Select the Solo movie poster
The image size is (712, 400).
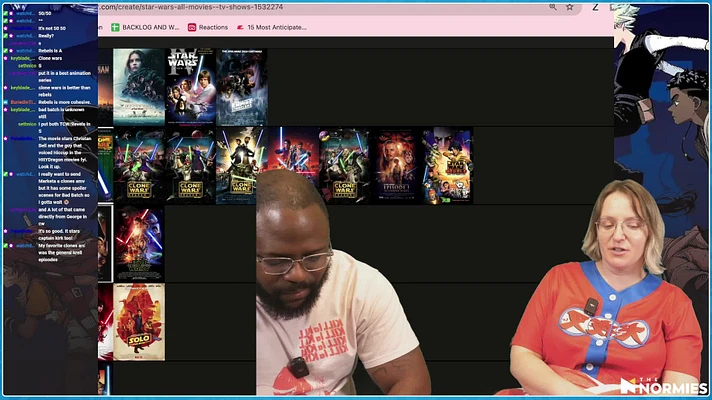[x=139, y=322]
